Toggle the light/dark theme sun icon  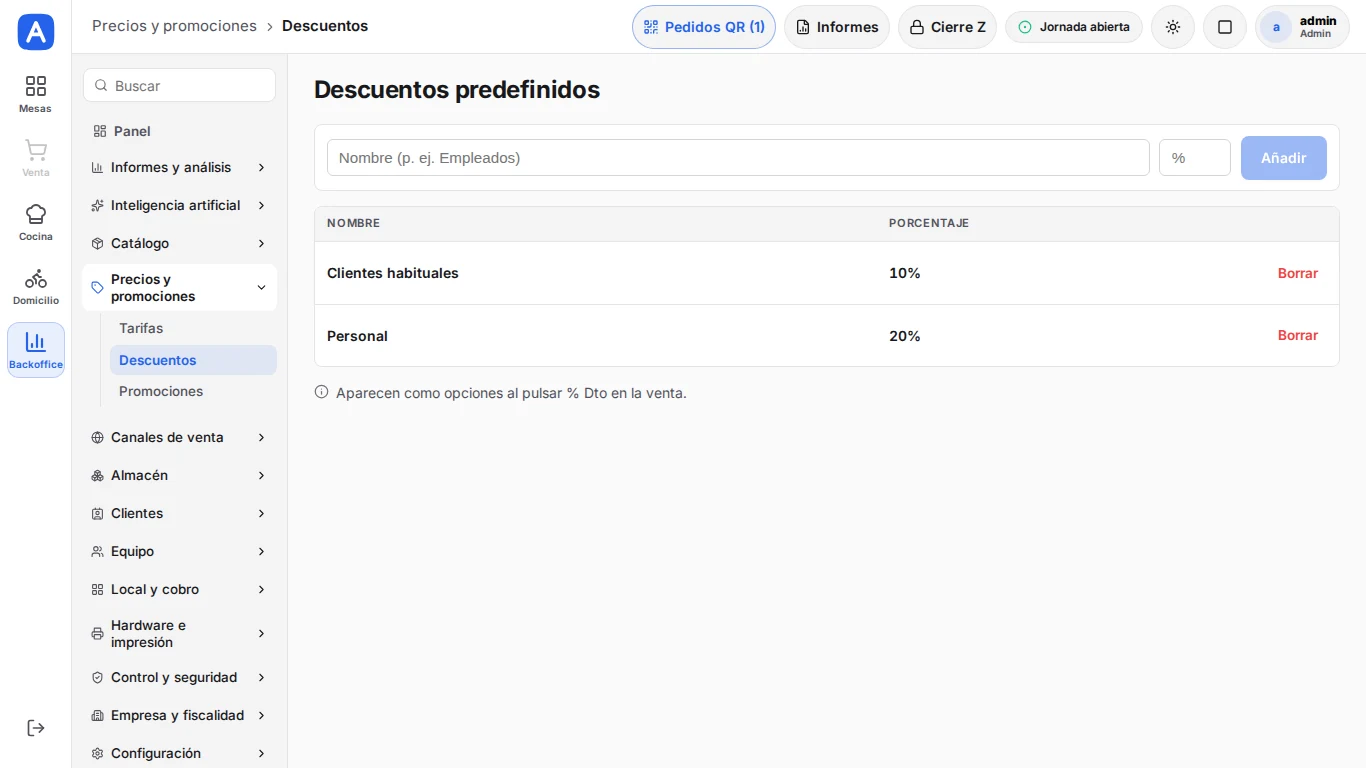click(1173, 27)
